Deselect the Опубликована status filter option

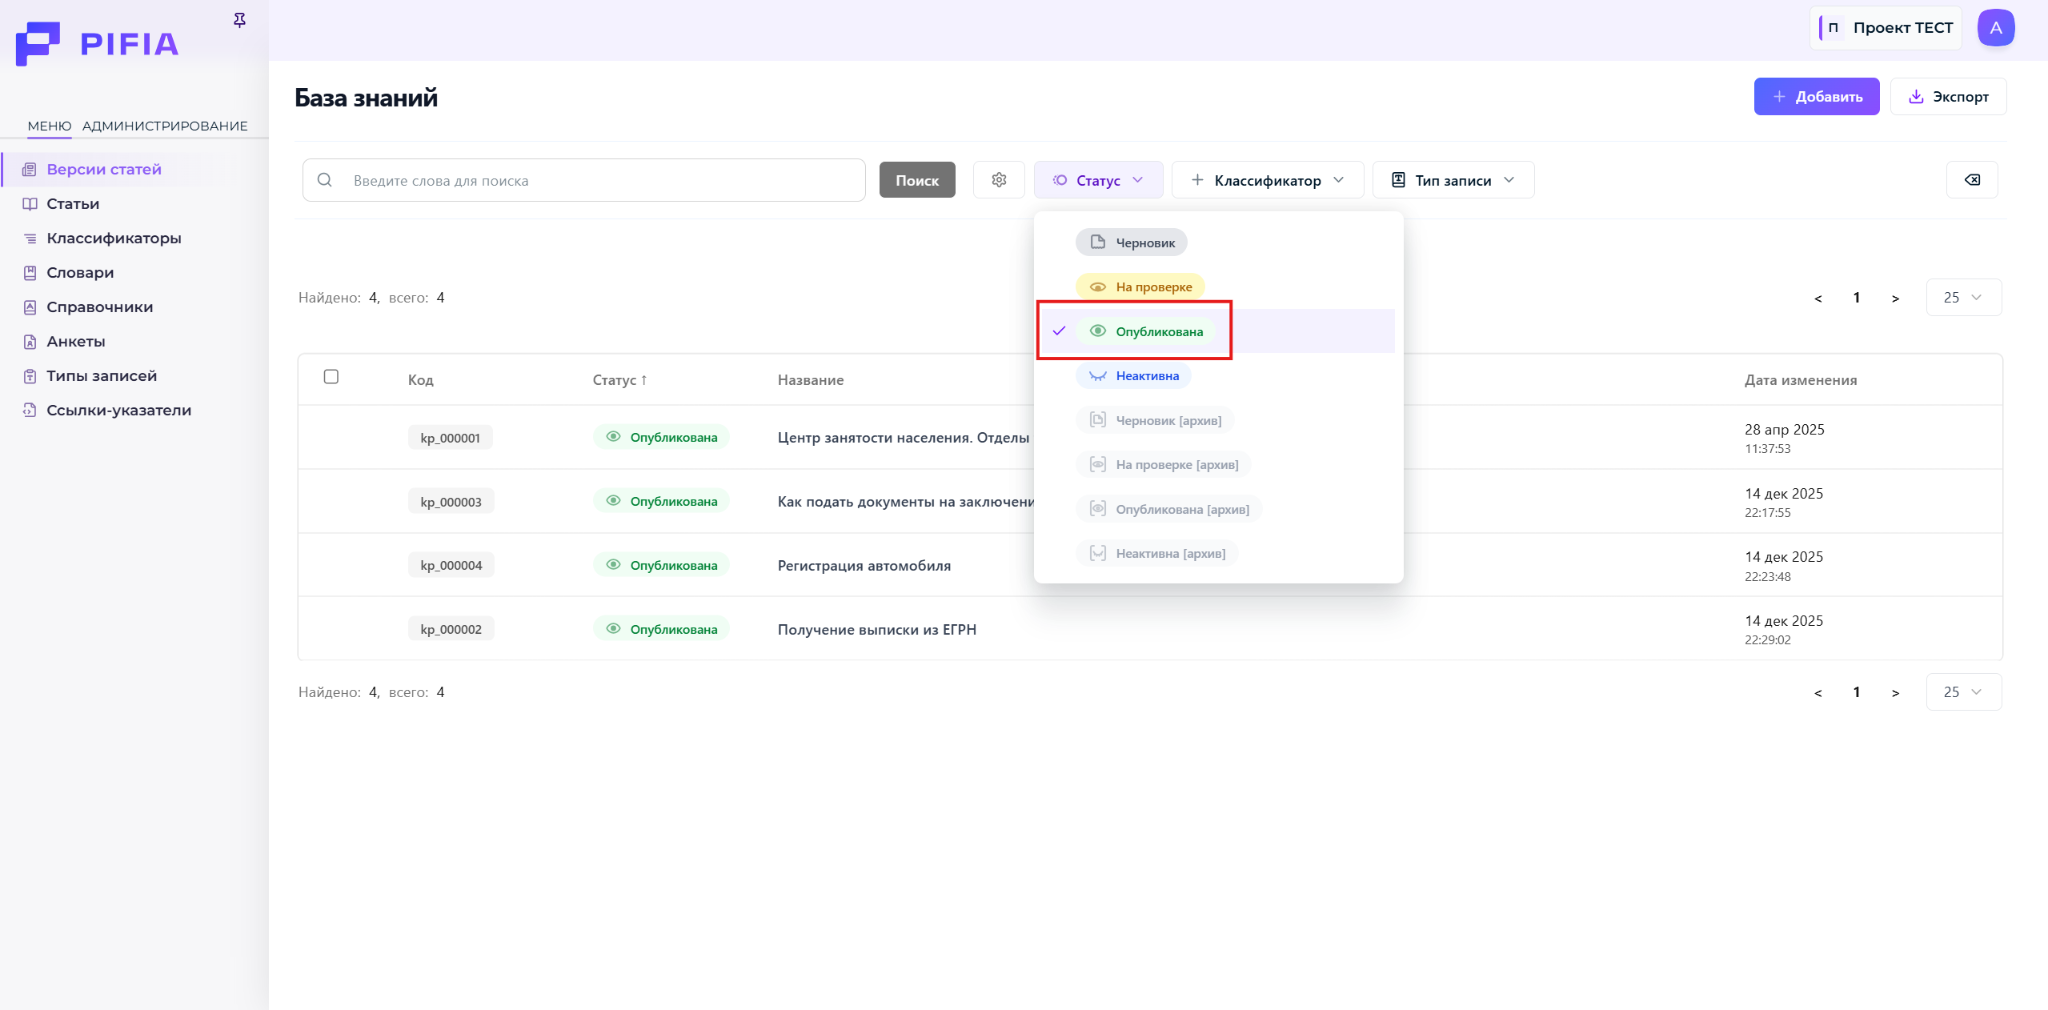[1158, 332]
